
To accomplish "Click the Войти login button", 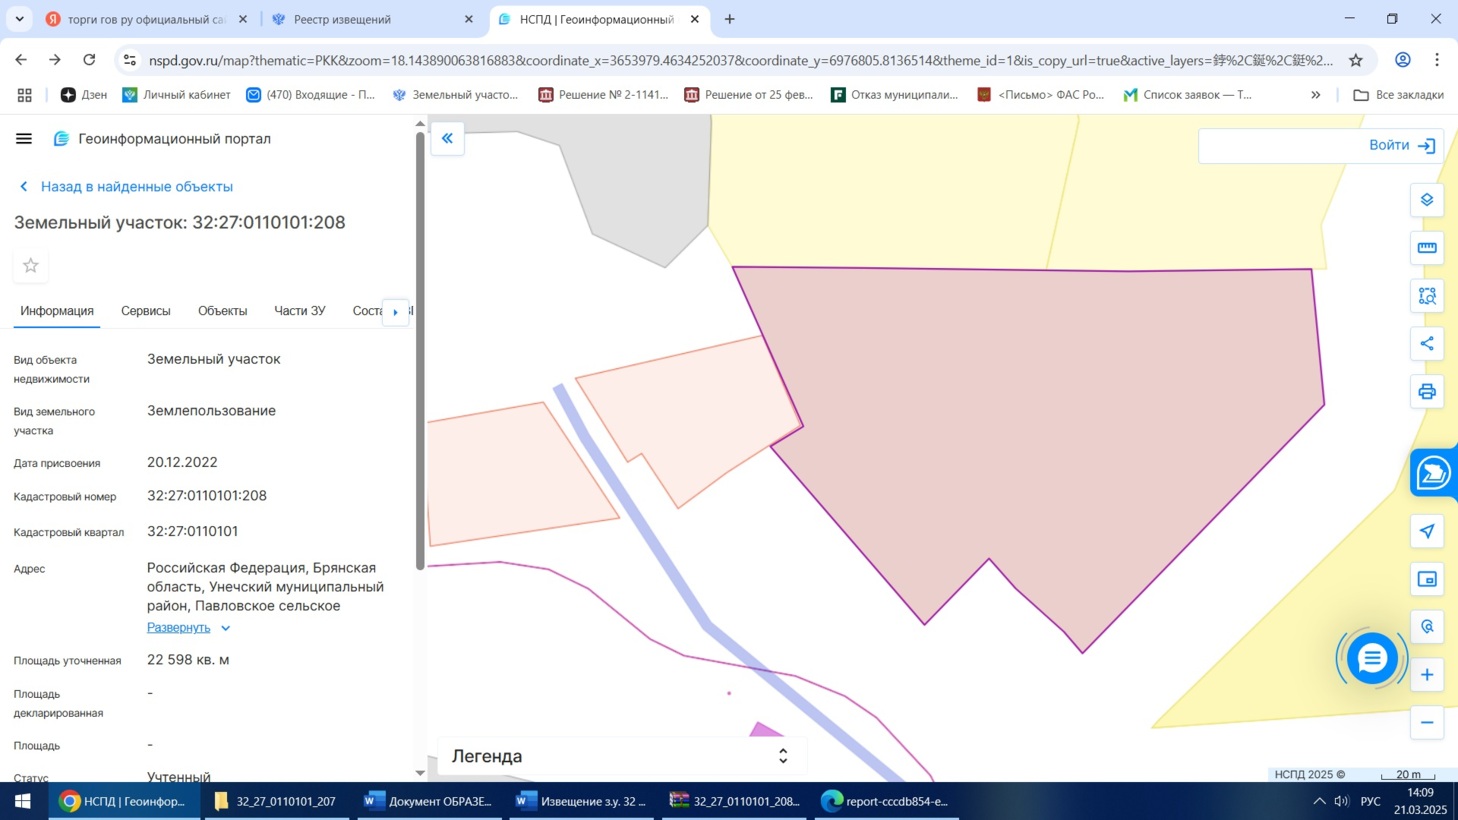I will click(x=1400, y=146).
